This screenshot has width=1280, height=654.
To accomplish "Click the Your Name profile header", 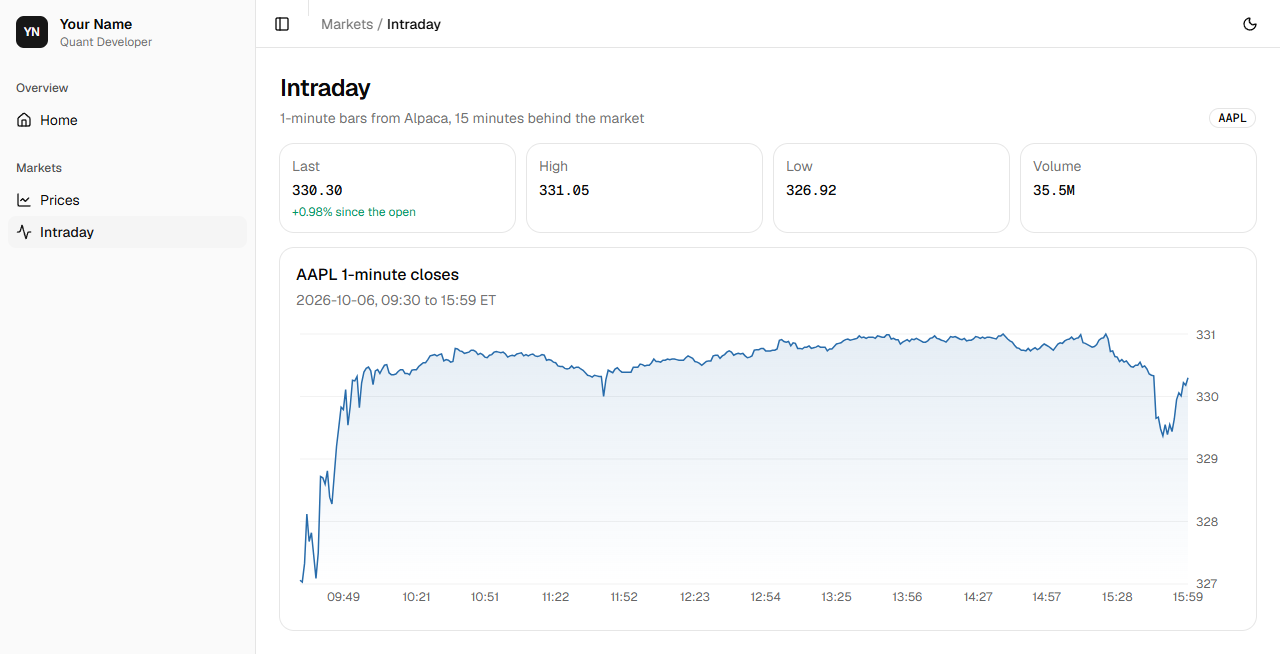I will [x=96, y=24].
